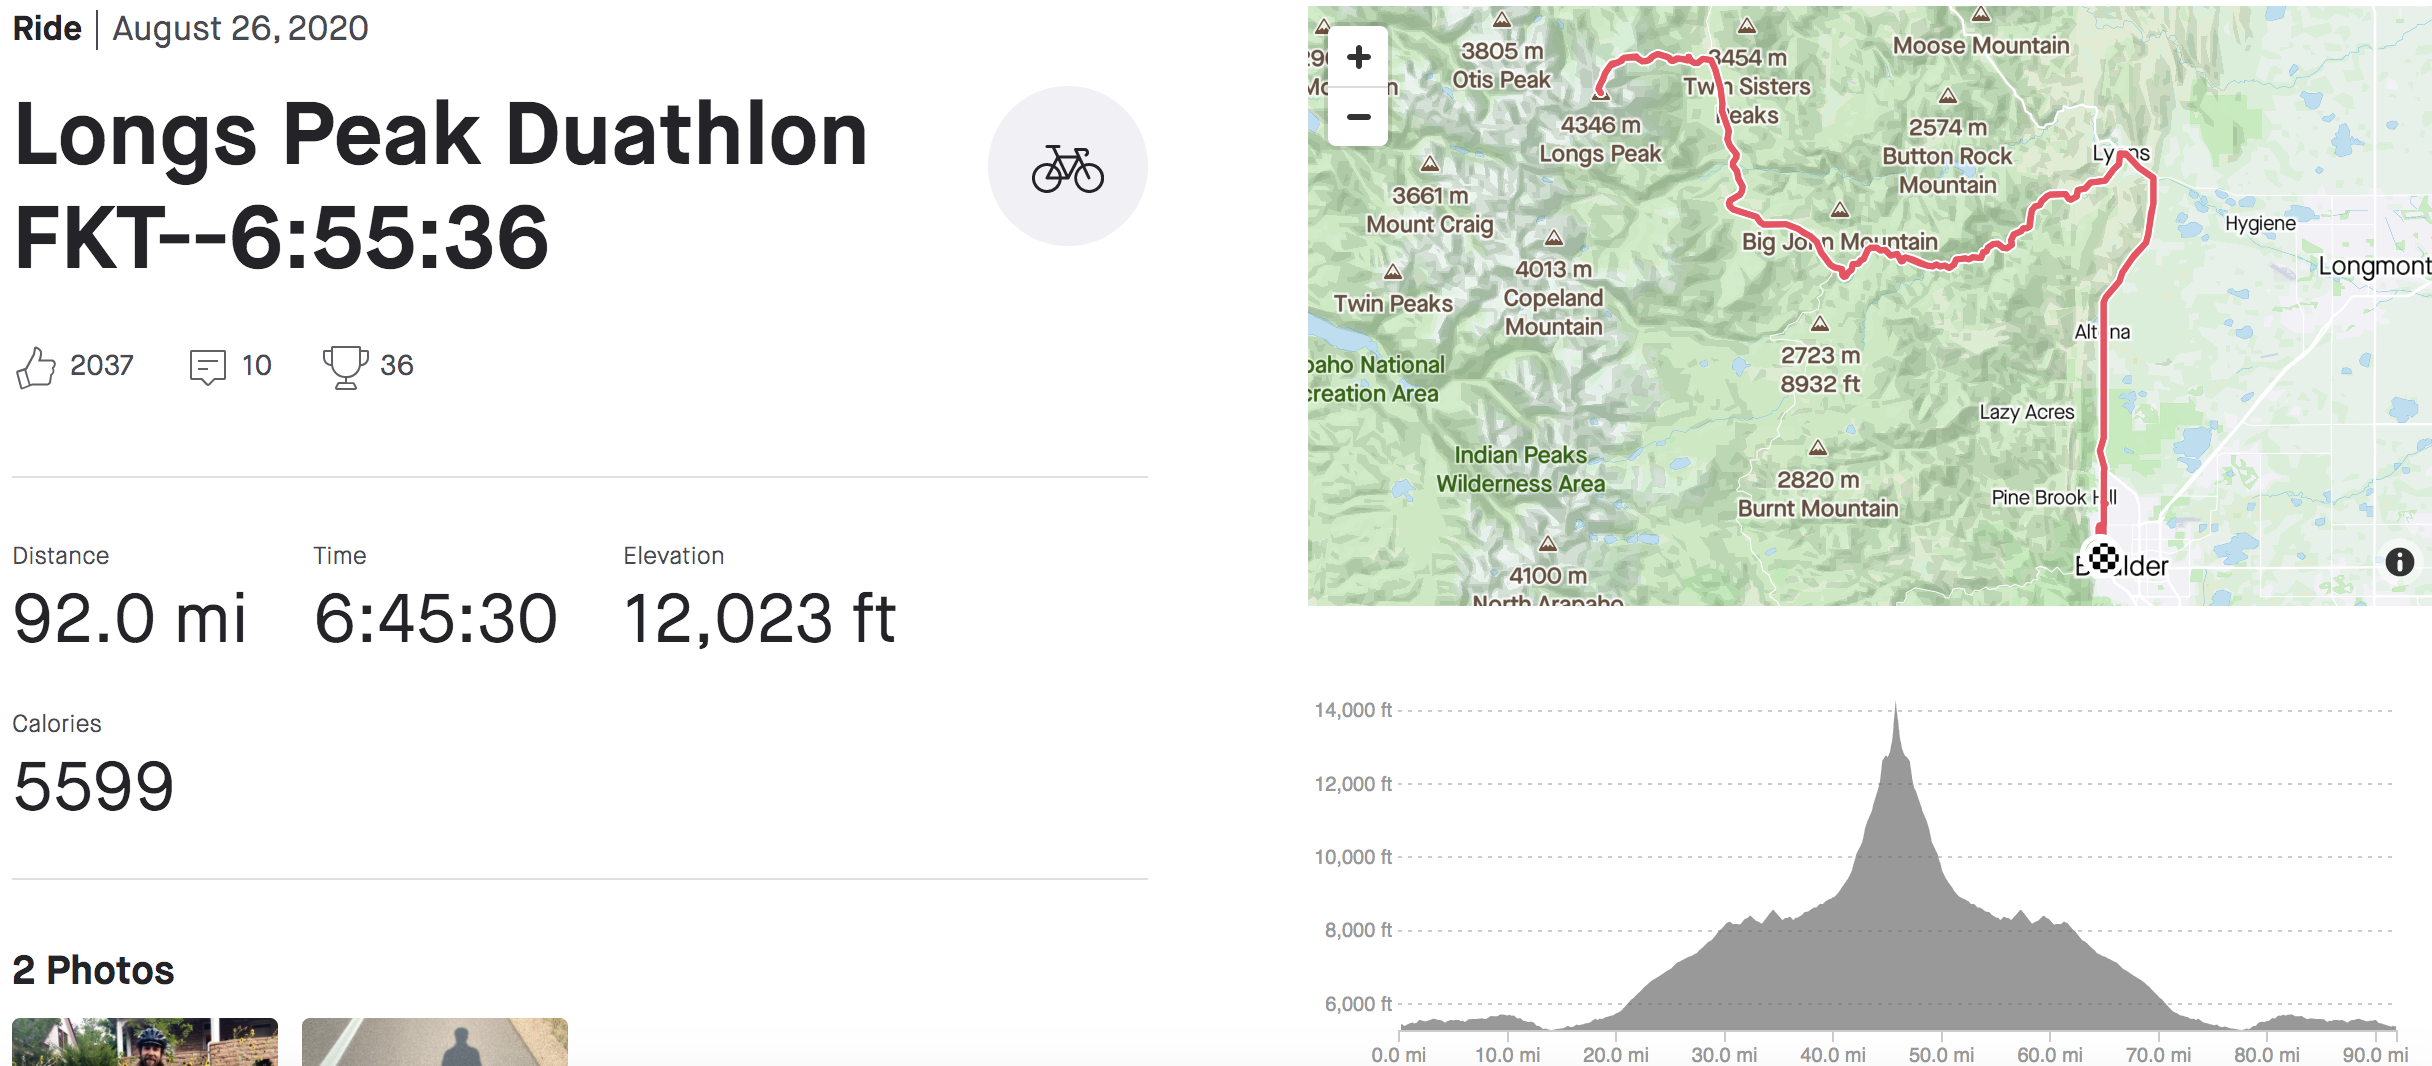The image size is (2432, 1066).
Task: Open the first ride photo thumbnail
Action: [x=145, y=1042]
